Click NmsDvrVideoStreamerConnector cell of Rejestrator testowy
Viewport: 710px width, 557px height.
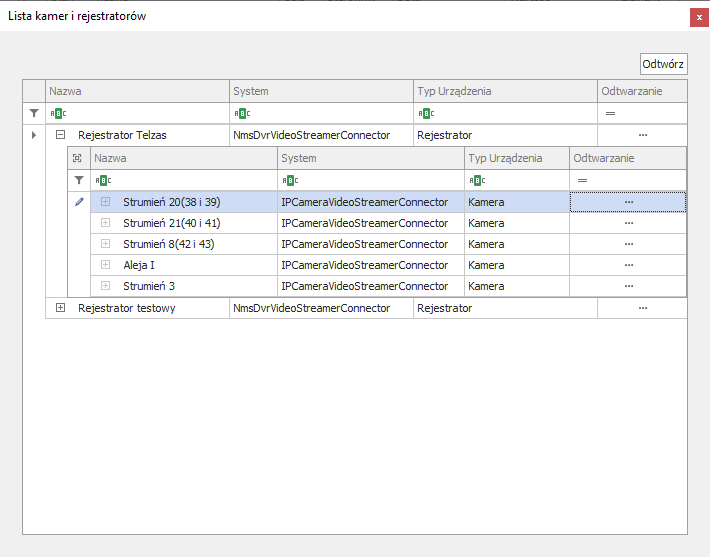321,308
